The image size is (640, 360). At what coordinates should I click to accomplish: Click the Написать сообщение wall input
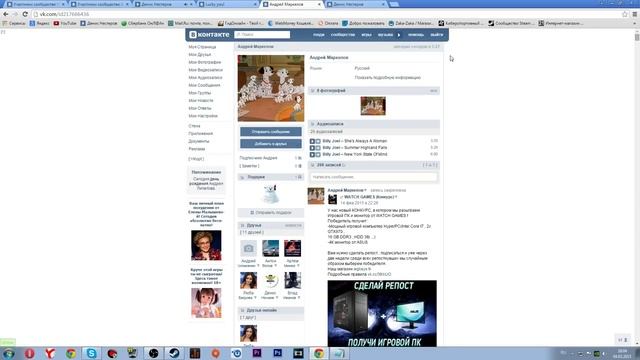(373, 177)
